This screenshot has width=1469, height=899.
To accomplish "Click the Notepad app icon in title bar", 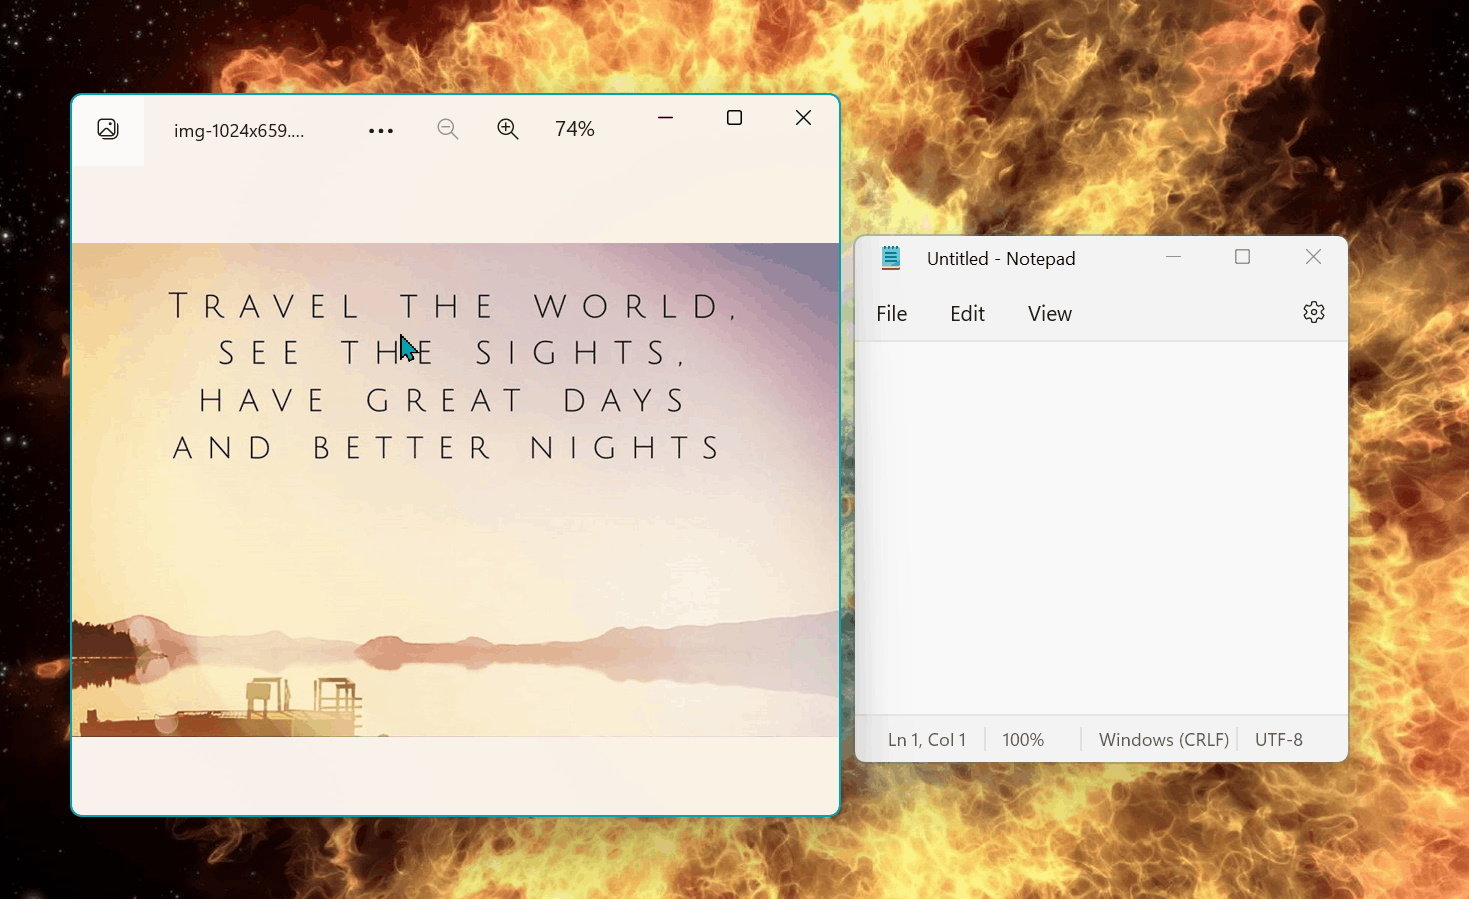I will (x=891, y=258).
